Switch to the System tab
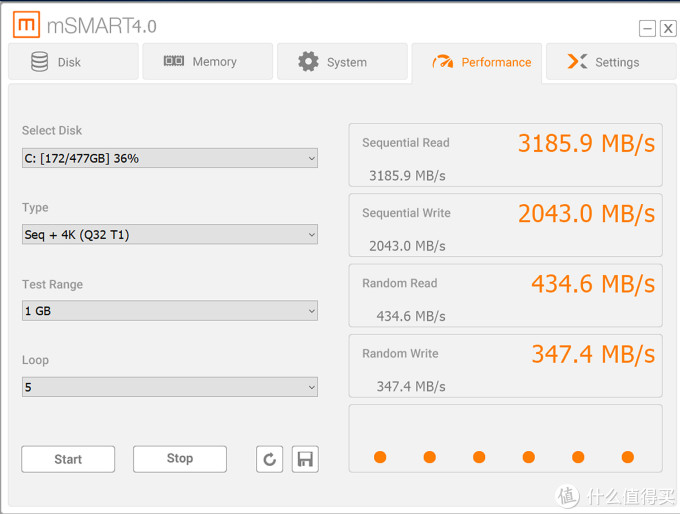The width and height of the screenshot is (680, 514). click(x=342, y=62)
